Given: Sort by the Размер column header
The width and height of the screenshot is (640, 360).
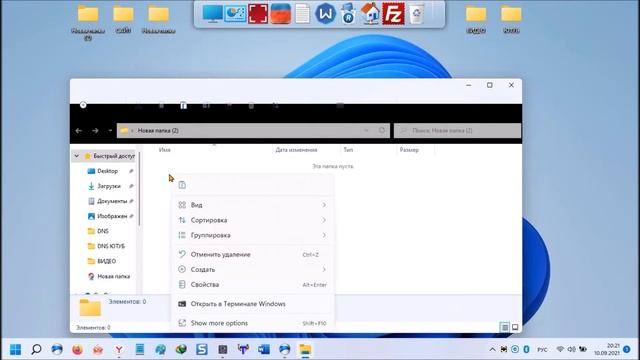Looking at the screenshot, I should [409, 150].
